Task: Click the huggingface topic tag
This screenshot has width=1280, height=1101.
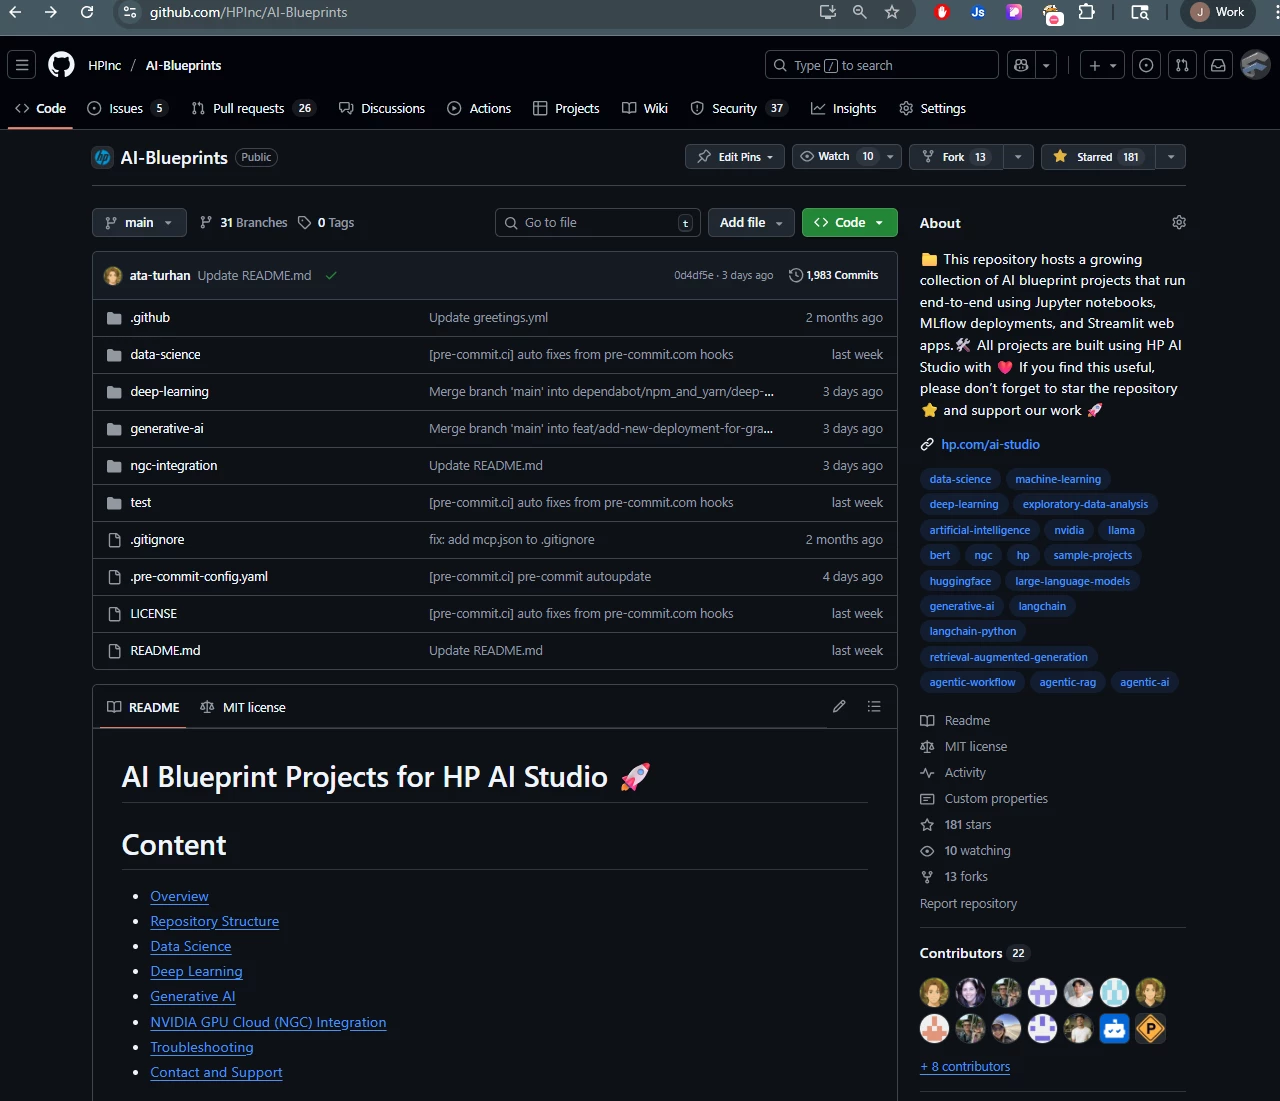Action: tap(960, 581)
